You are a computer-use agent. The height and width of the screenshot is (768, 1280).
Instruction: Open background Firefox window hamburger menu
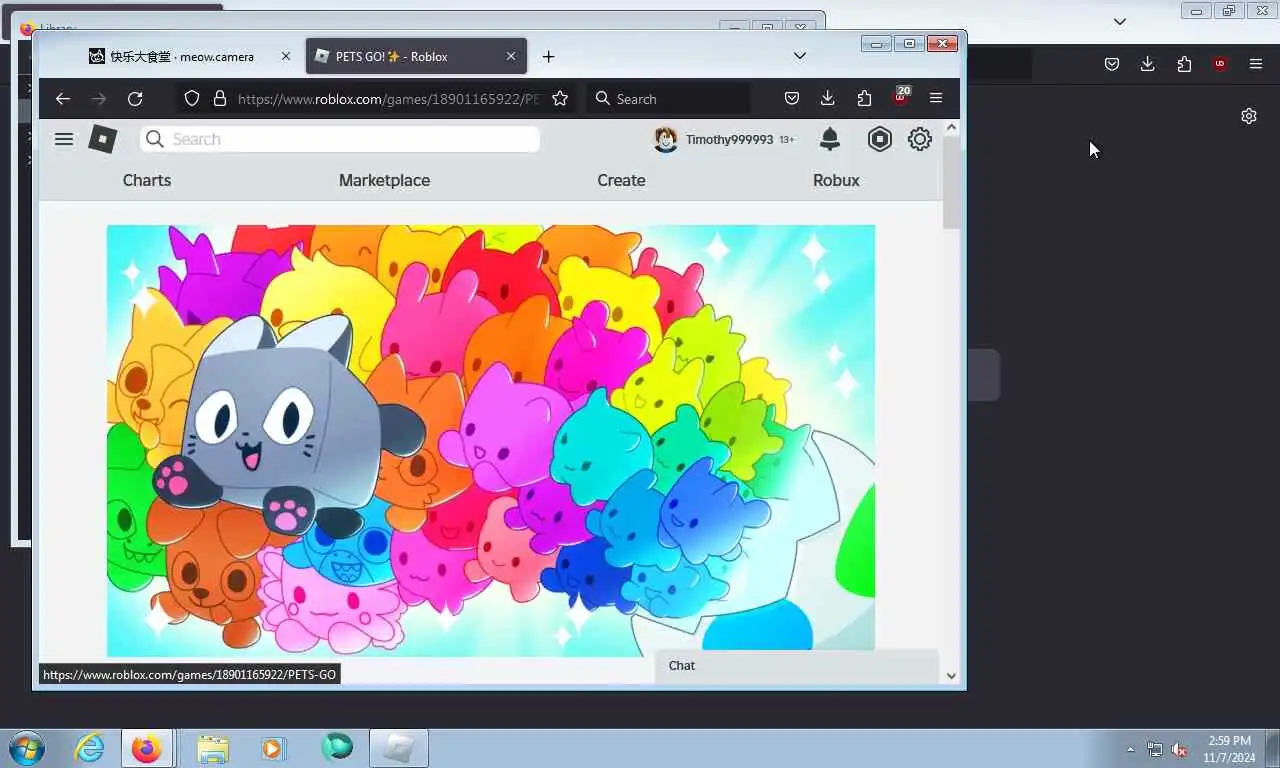click(x=1256, y=64)
